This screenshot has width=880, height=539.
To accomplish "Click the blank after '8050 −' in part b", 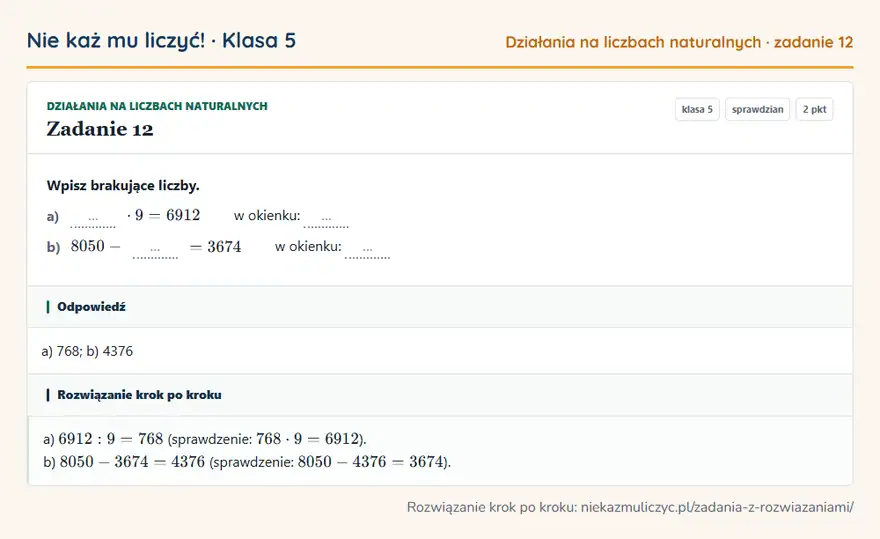I will tap(155, 248).
